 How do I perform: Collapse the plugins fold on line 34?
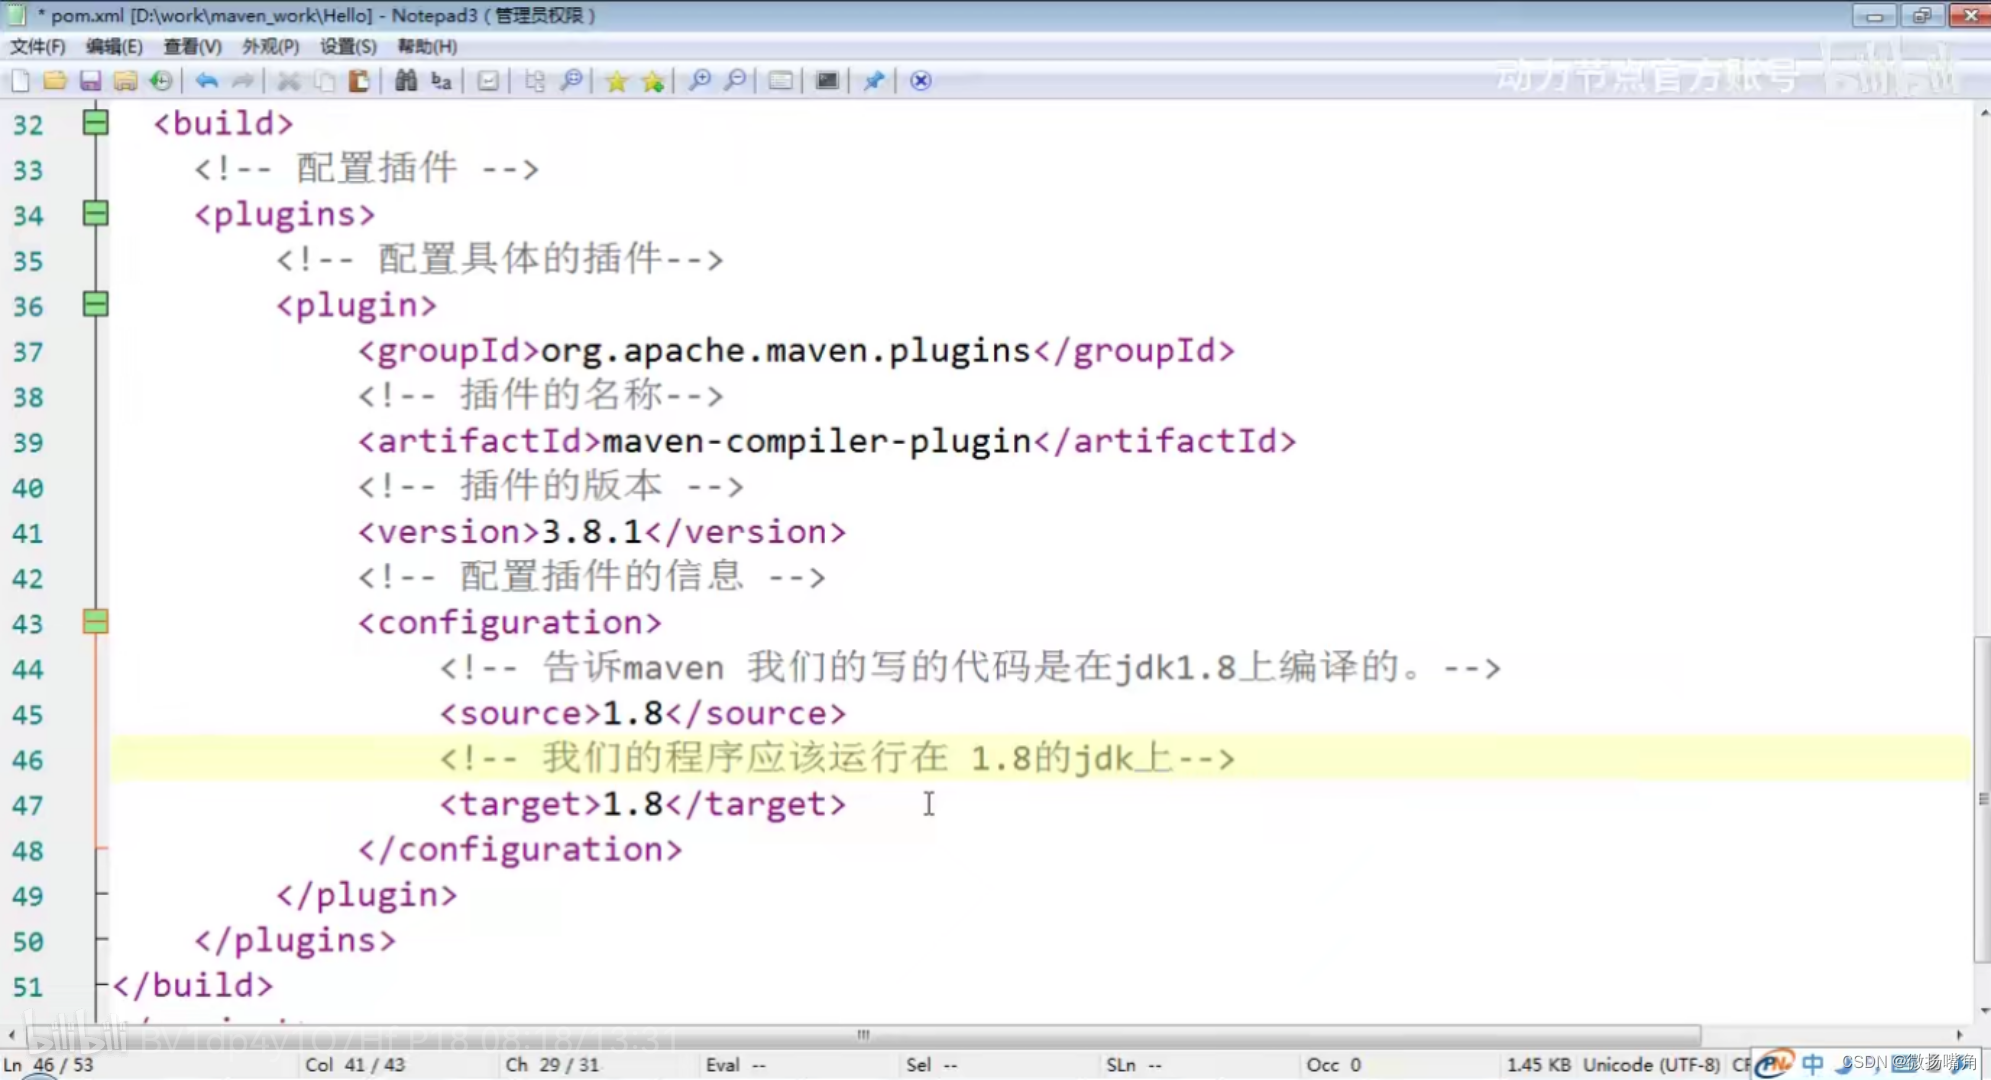(x=95, y=214)
